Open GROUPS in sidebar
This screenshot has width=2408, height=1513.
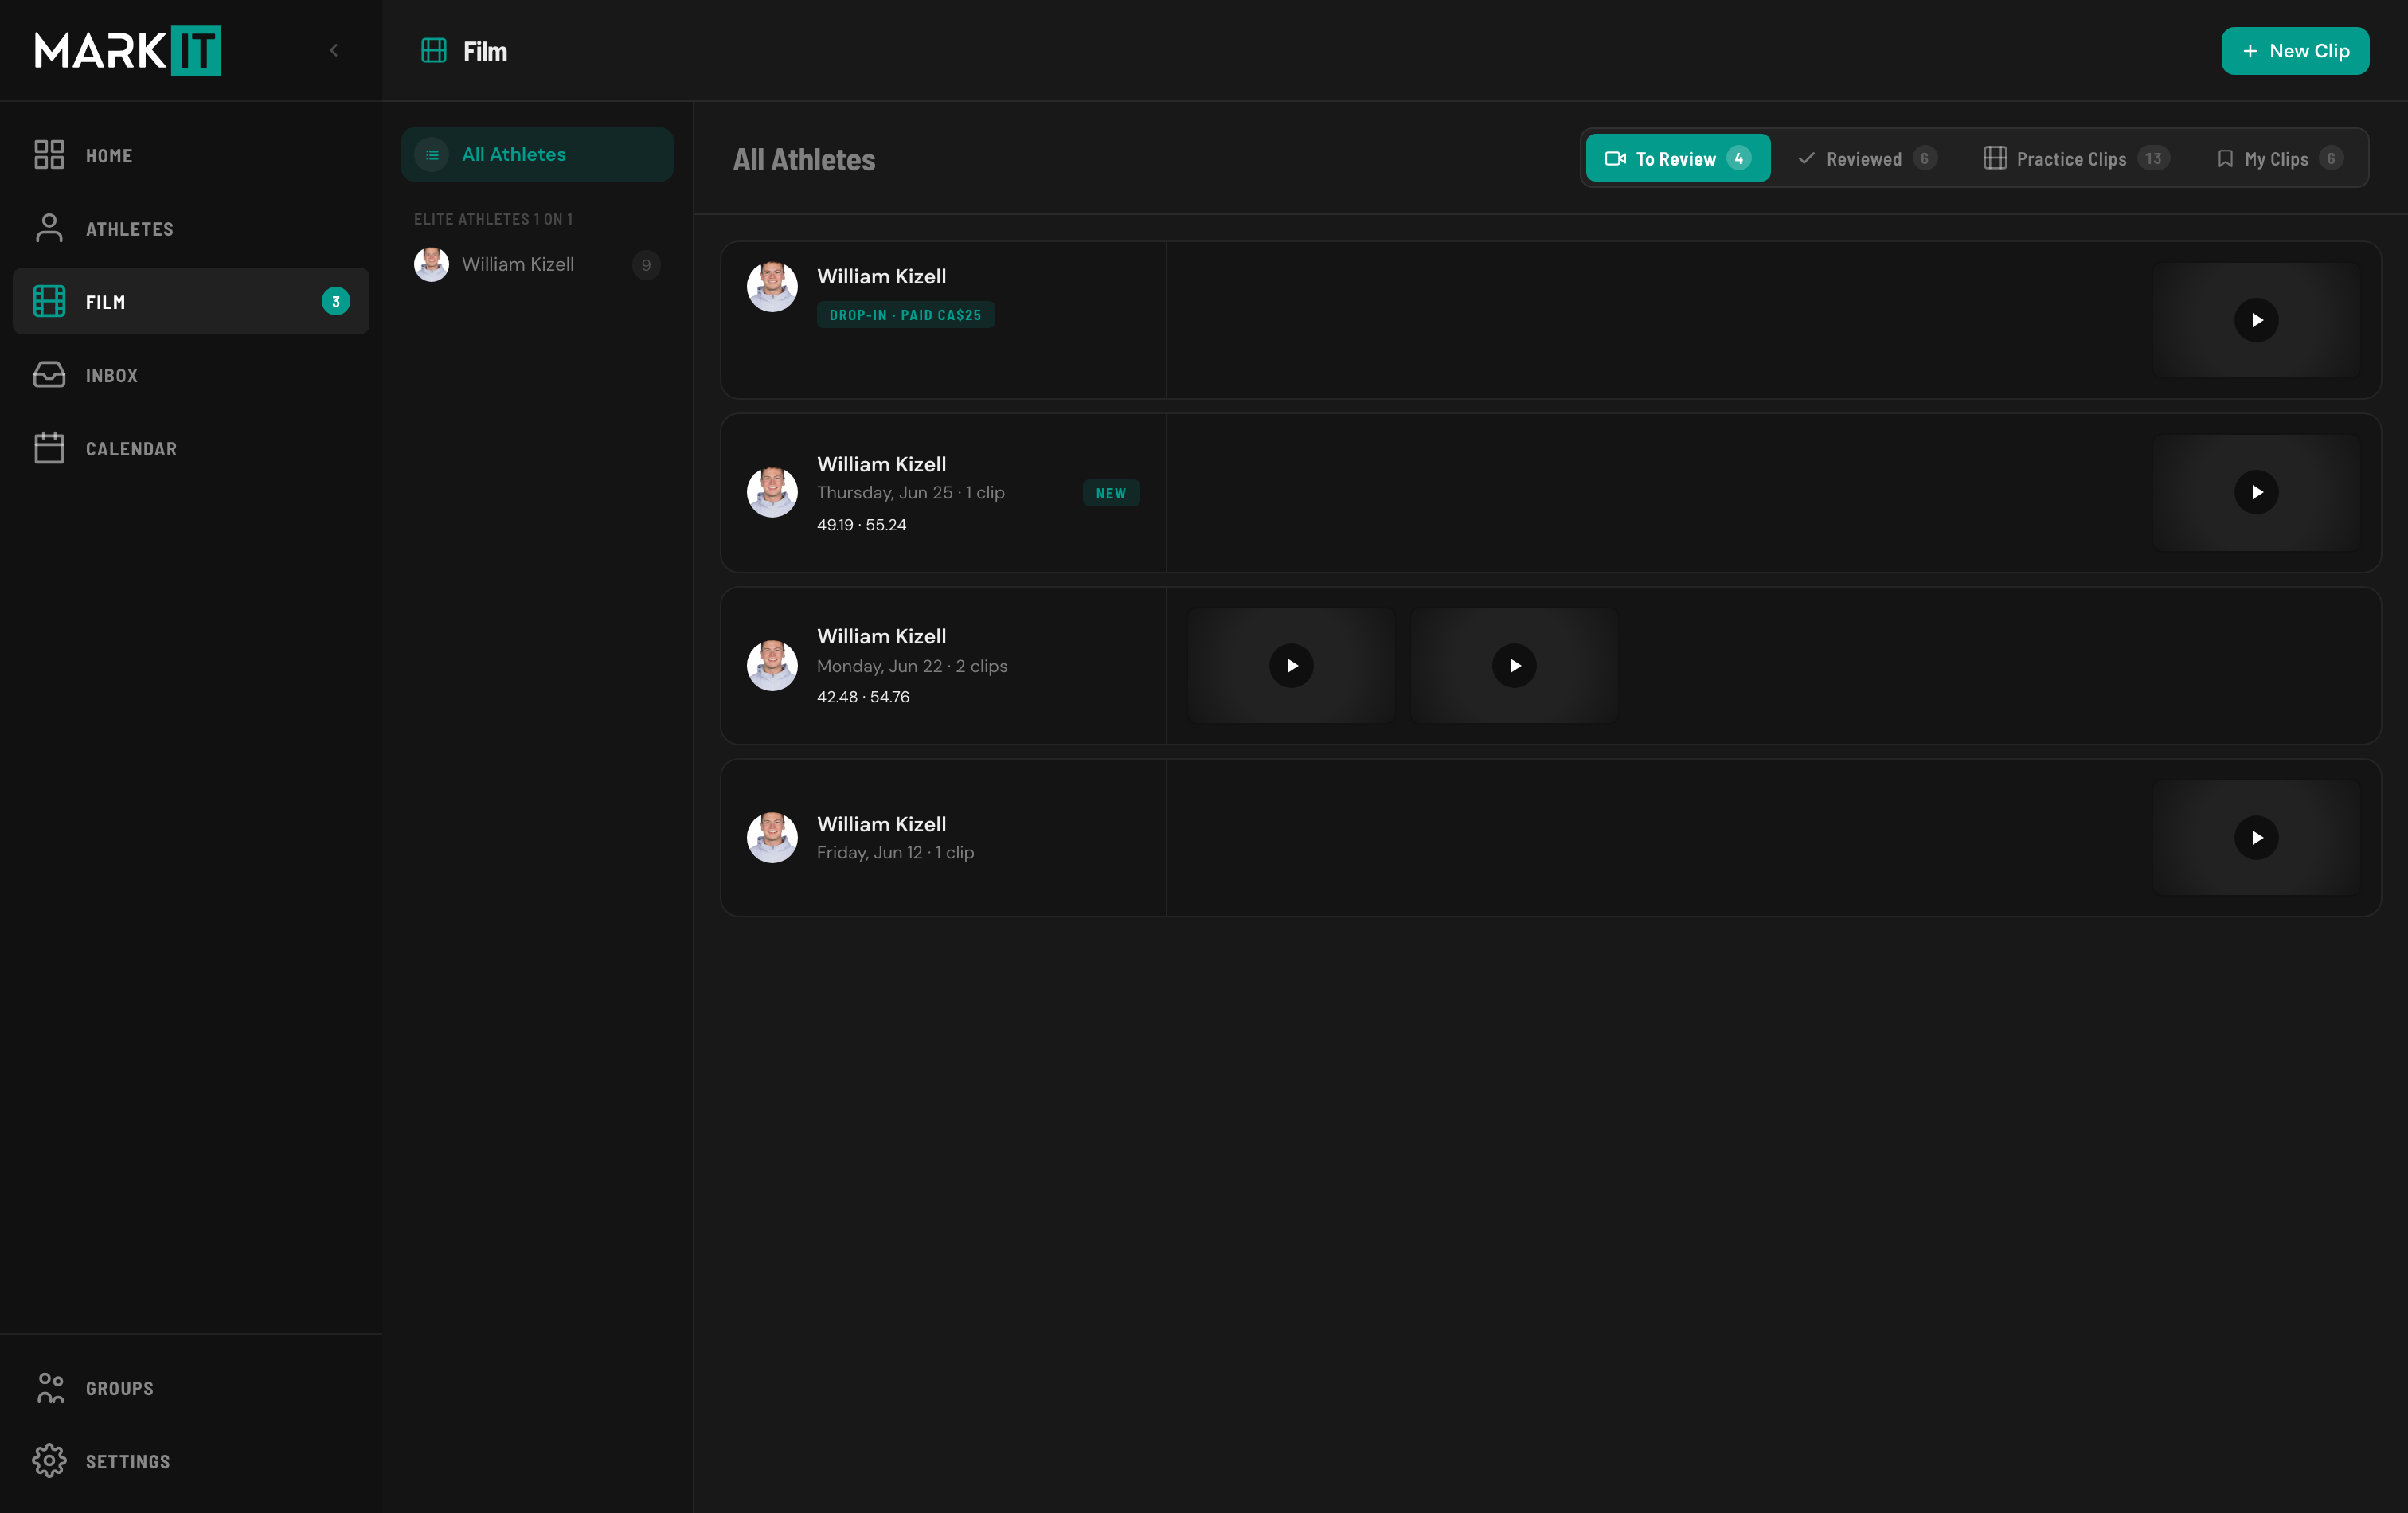tap(120, 1388)
